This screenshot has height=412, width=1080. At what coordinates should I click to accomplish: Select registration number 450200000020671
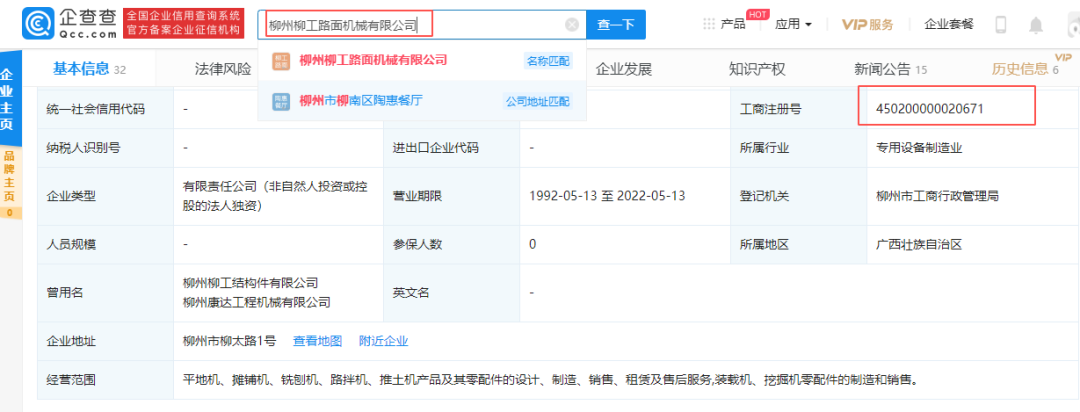click(929, 108)
